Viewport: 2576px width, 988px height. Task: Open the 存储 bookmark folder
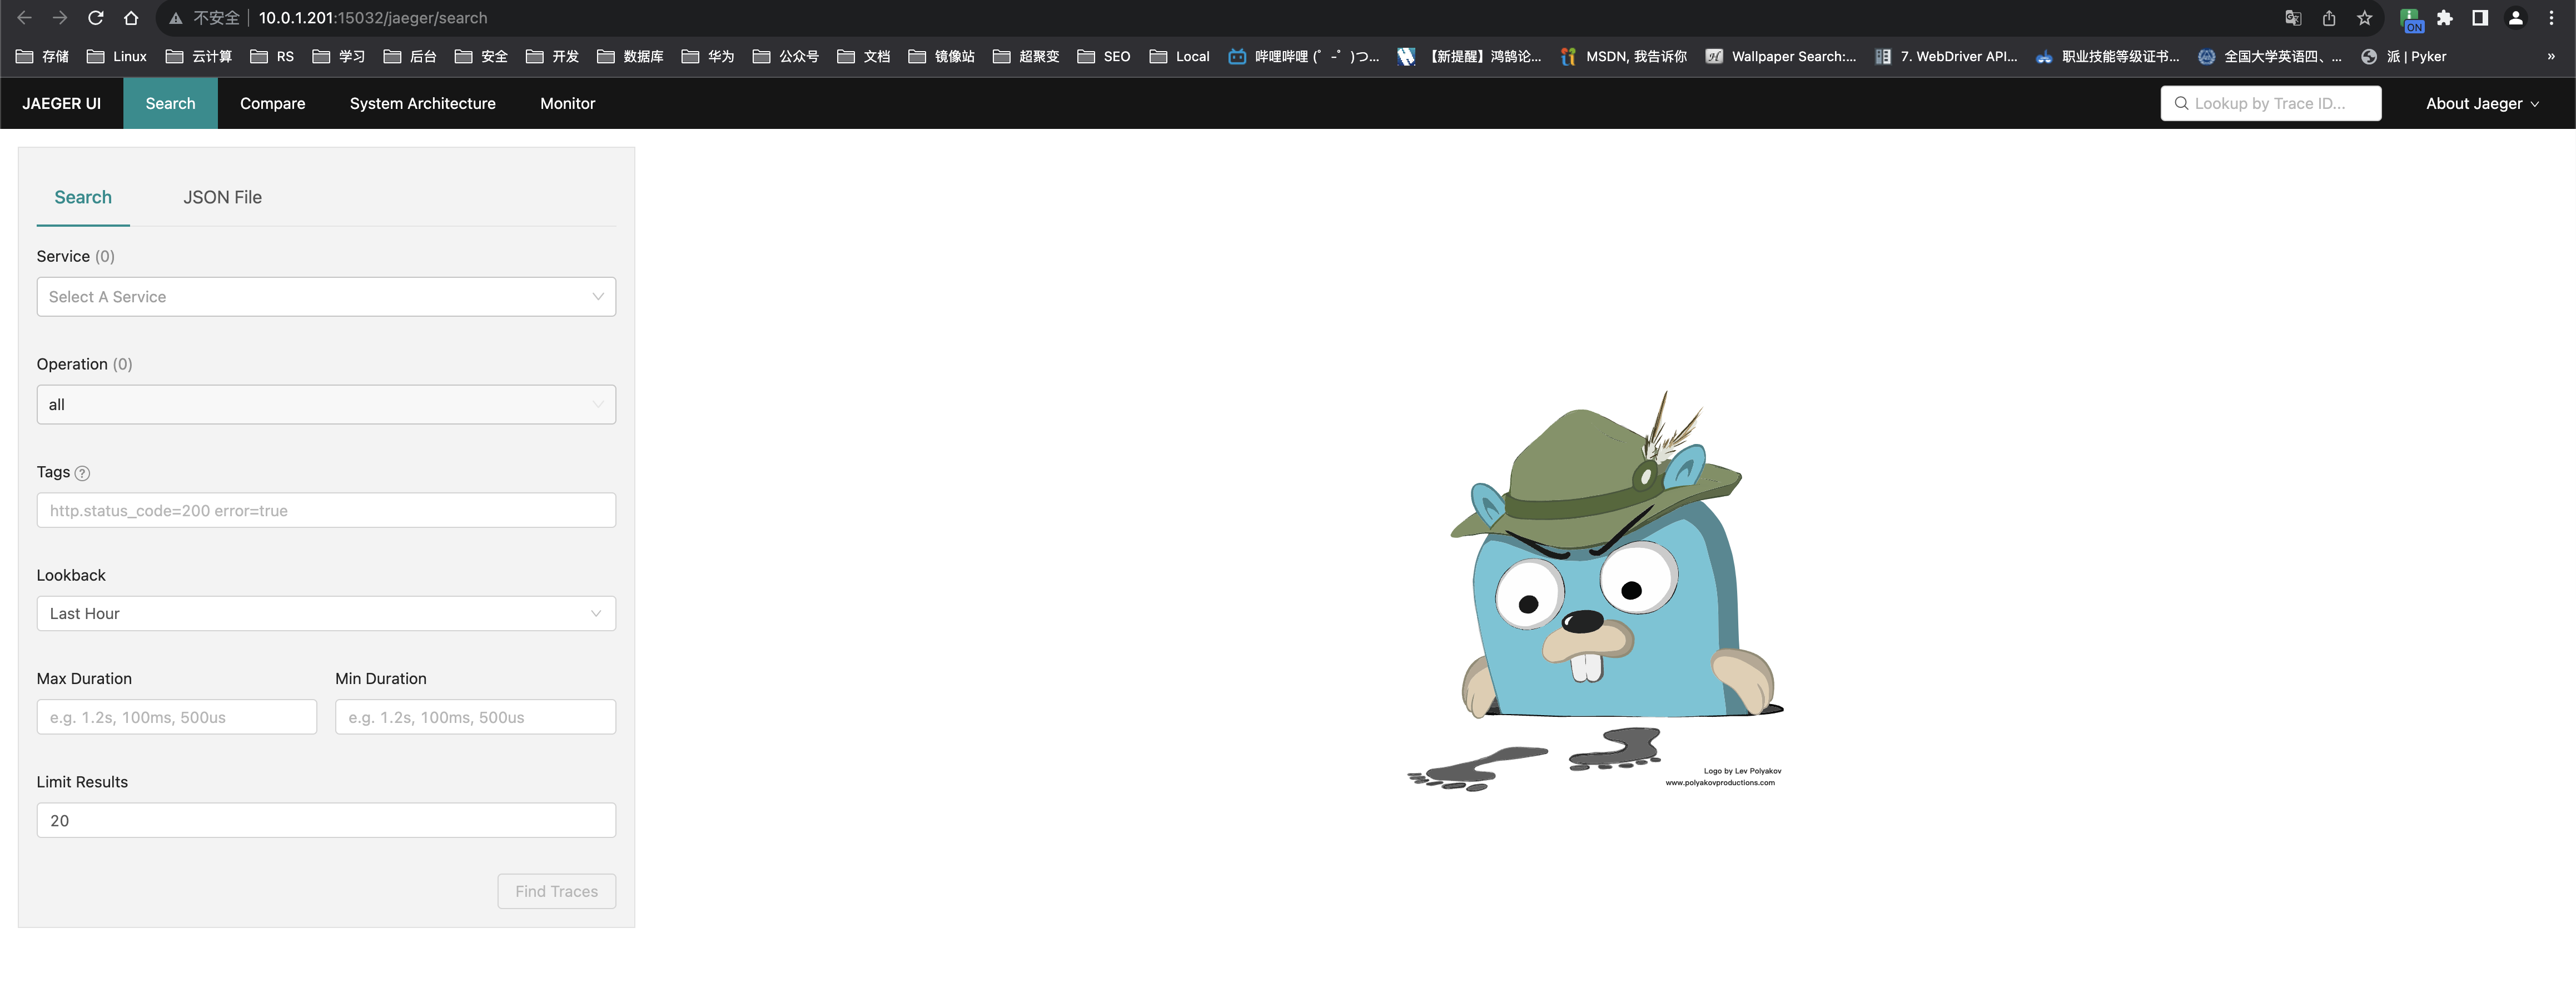pos(43,56)
